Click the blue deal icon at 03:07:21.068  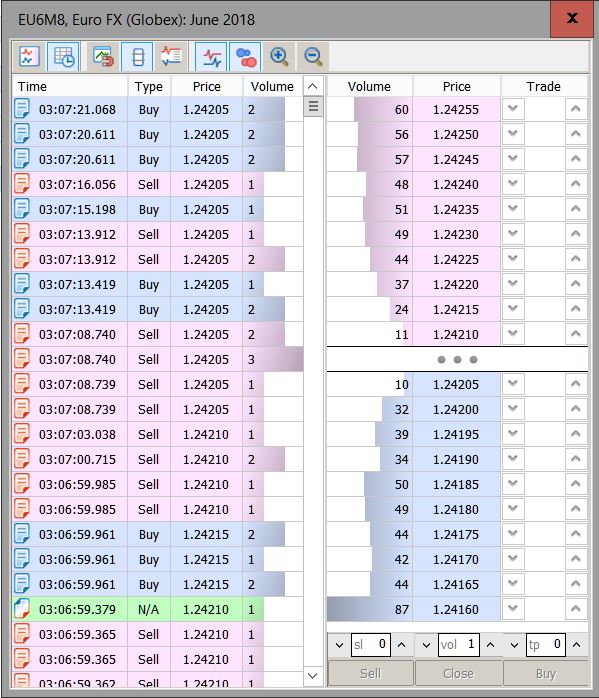click(22, 109)
